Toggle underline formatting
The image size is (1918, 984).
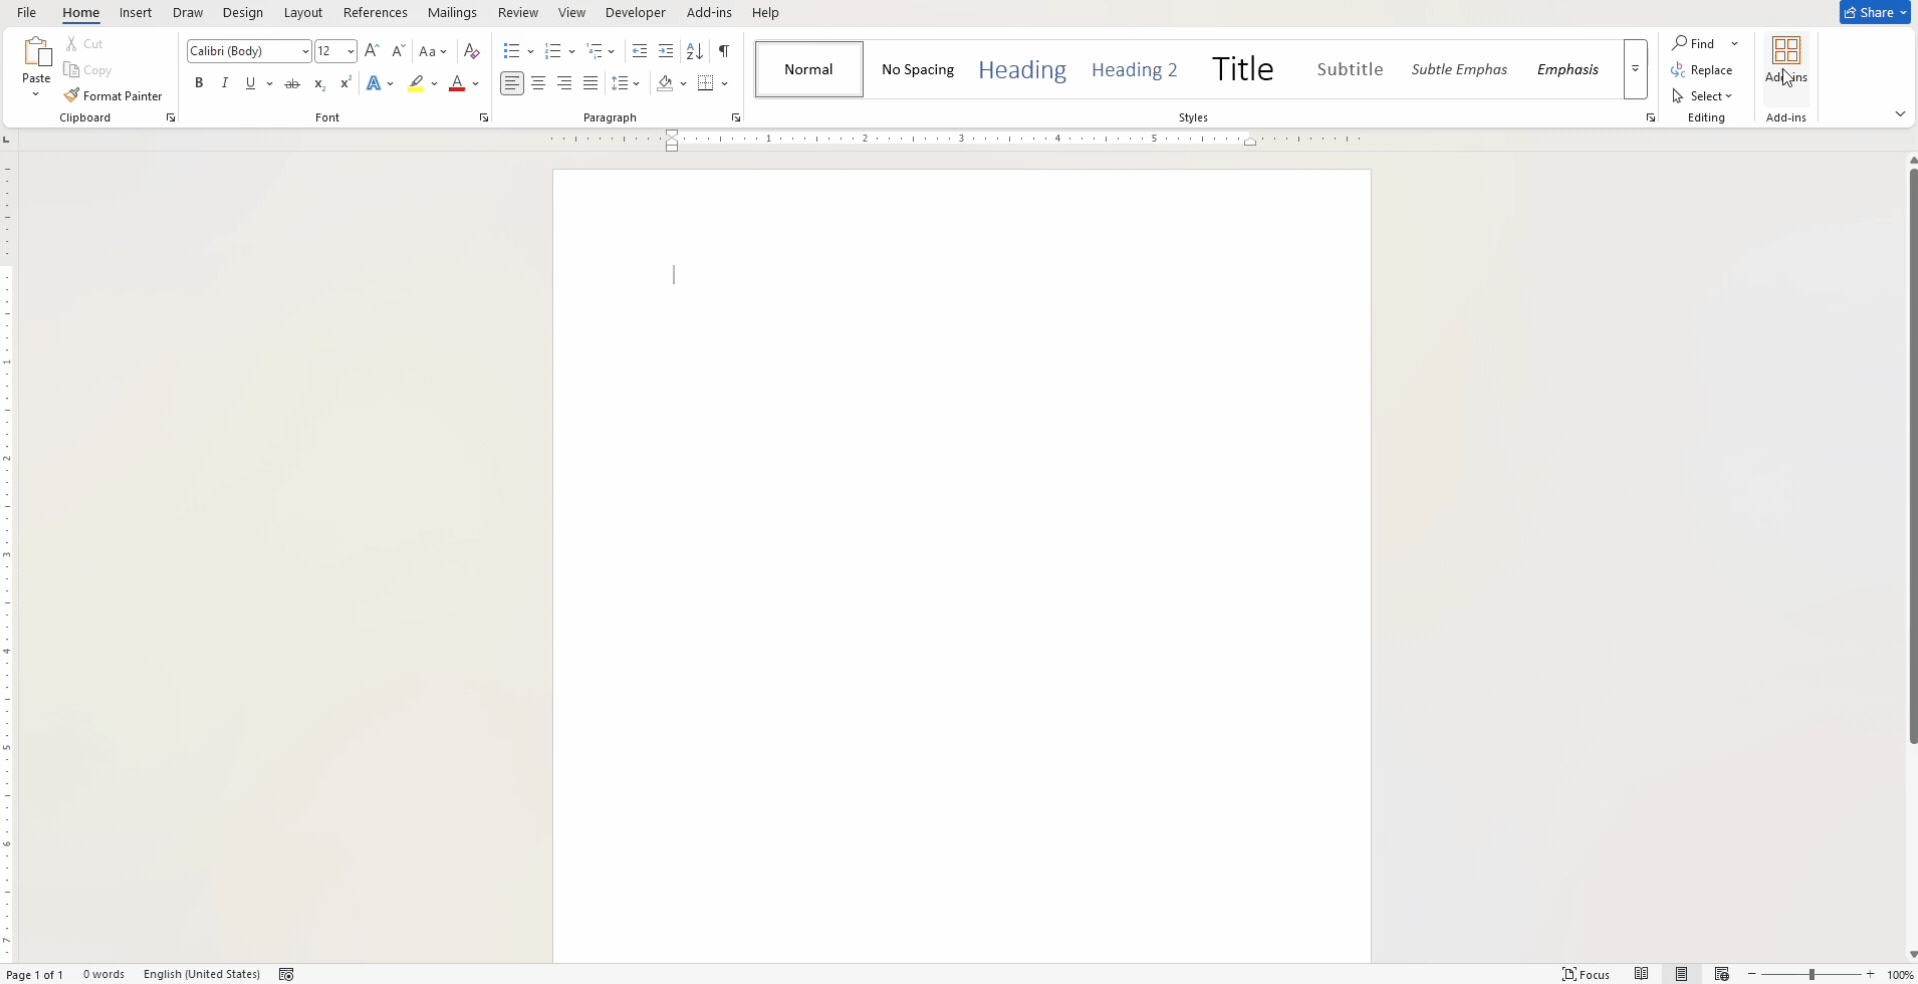click(x=251, y=84)
